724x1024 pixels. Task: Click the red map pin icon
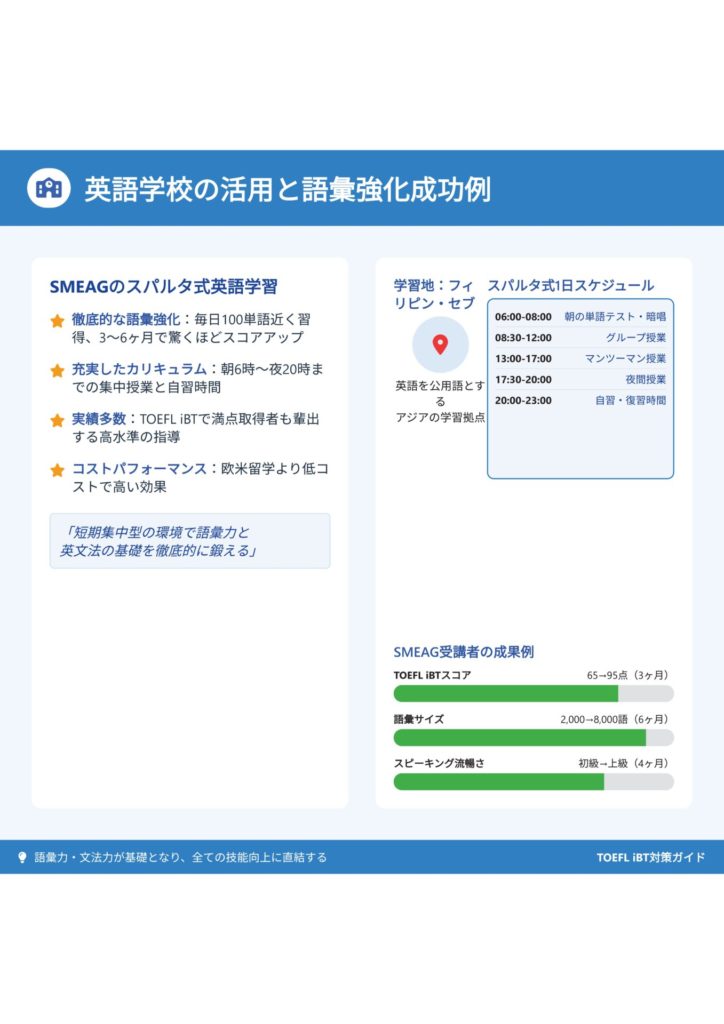pos(440,345)
